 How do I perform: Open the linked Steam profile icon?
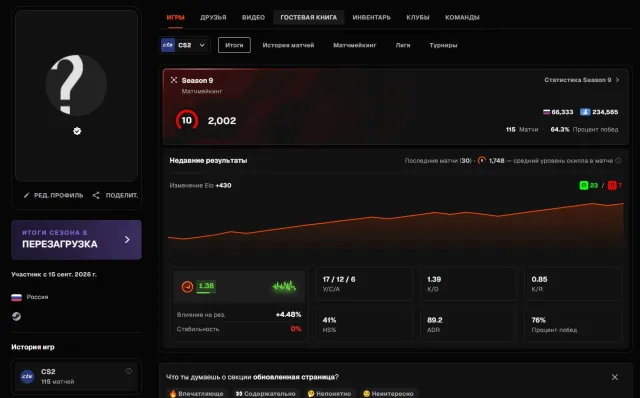[x=16, y=316]
